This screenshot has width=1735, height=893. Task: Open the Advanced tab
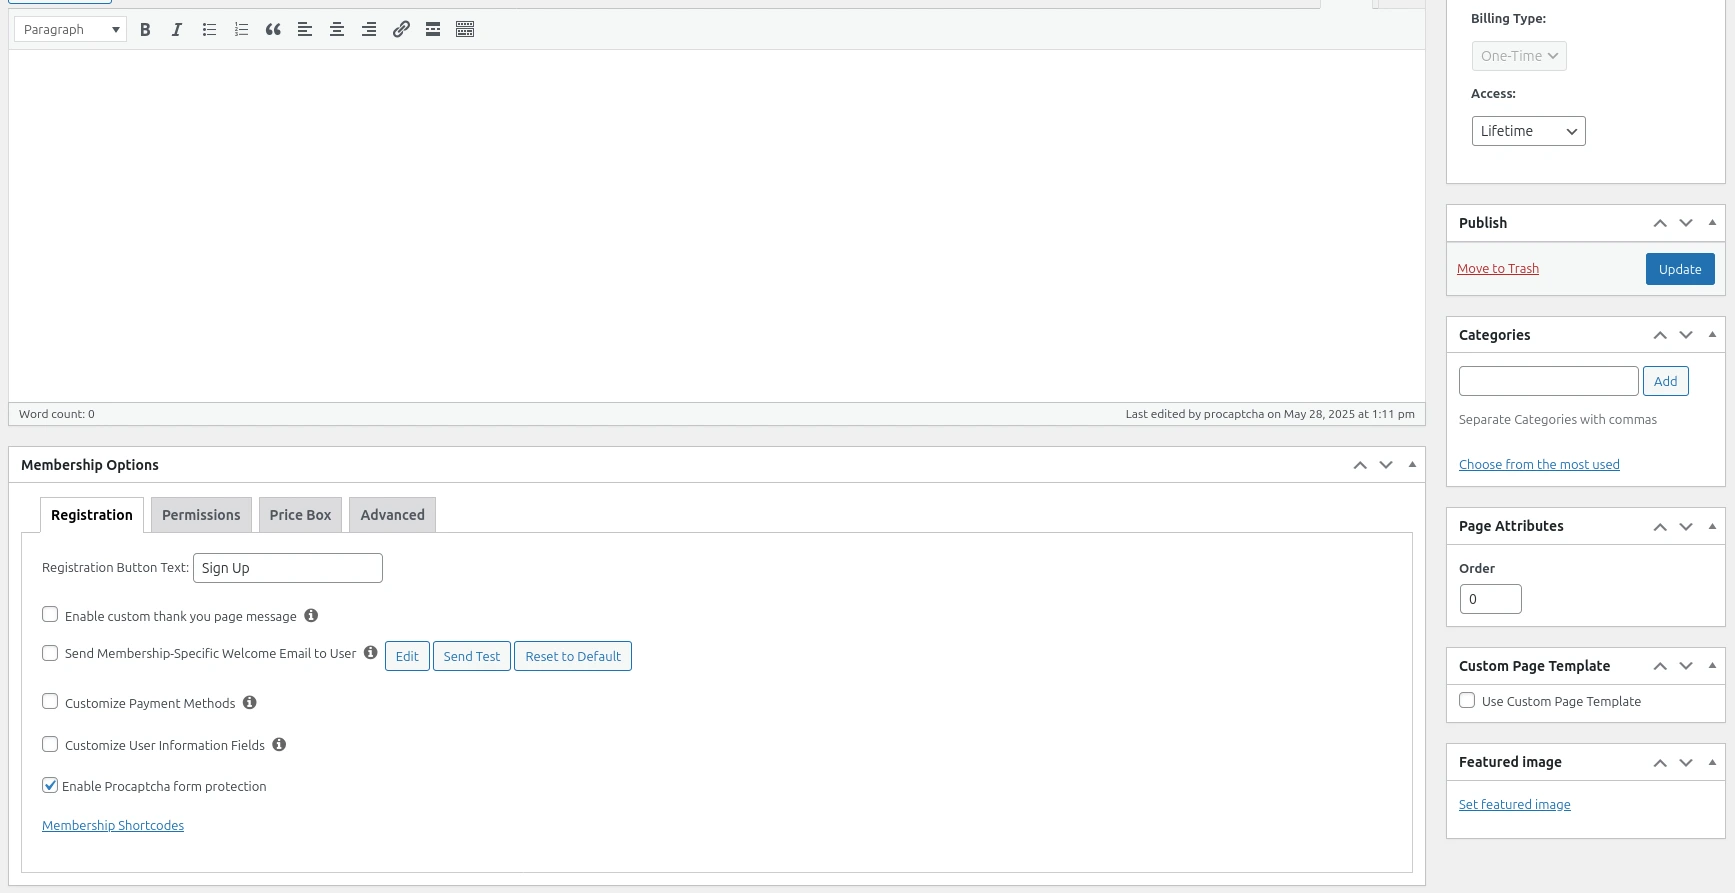[x=392, y=515]
